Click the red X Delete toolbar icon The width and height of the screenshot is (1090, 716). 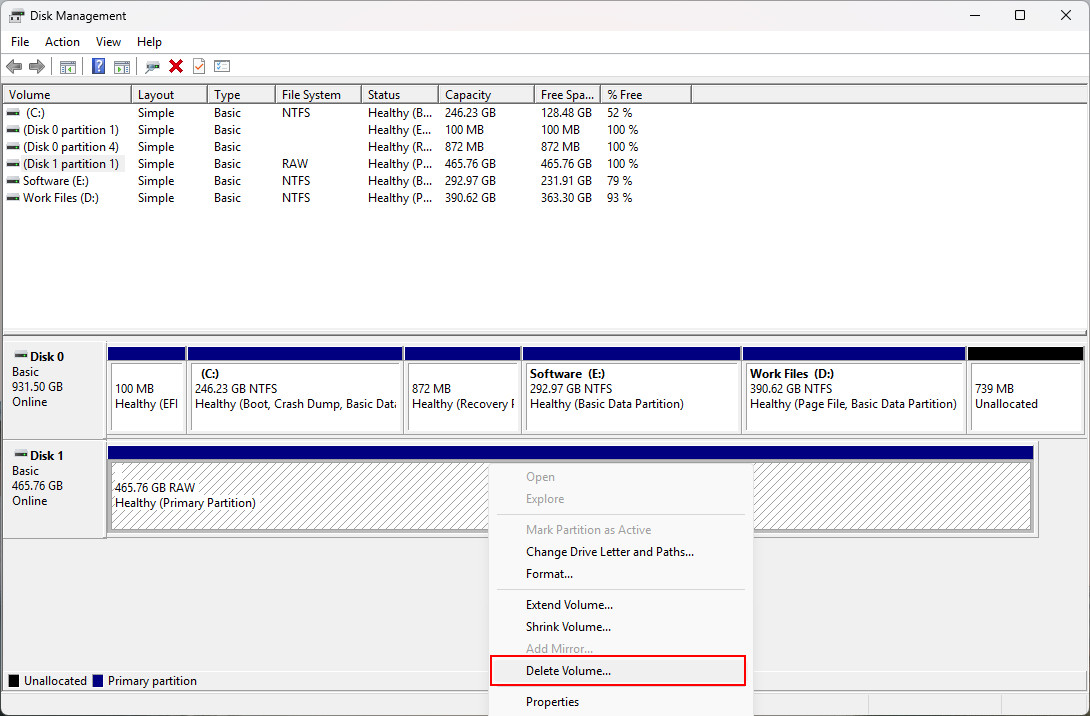(176, 67)
